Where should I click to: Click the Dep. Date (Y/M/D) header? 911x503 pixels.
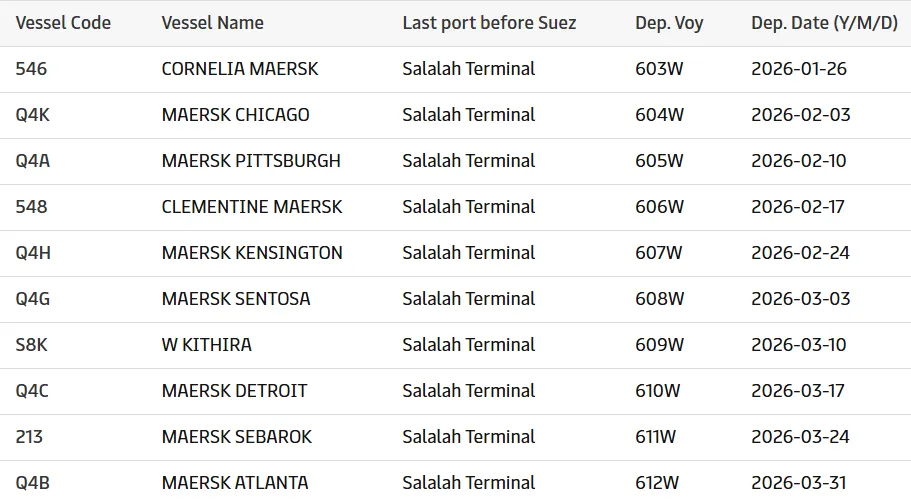pos(824,22)
